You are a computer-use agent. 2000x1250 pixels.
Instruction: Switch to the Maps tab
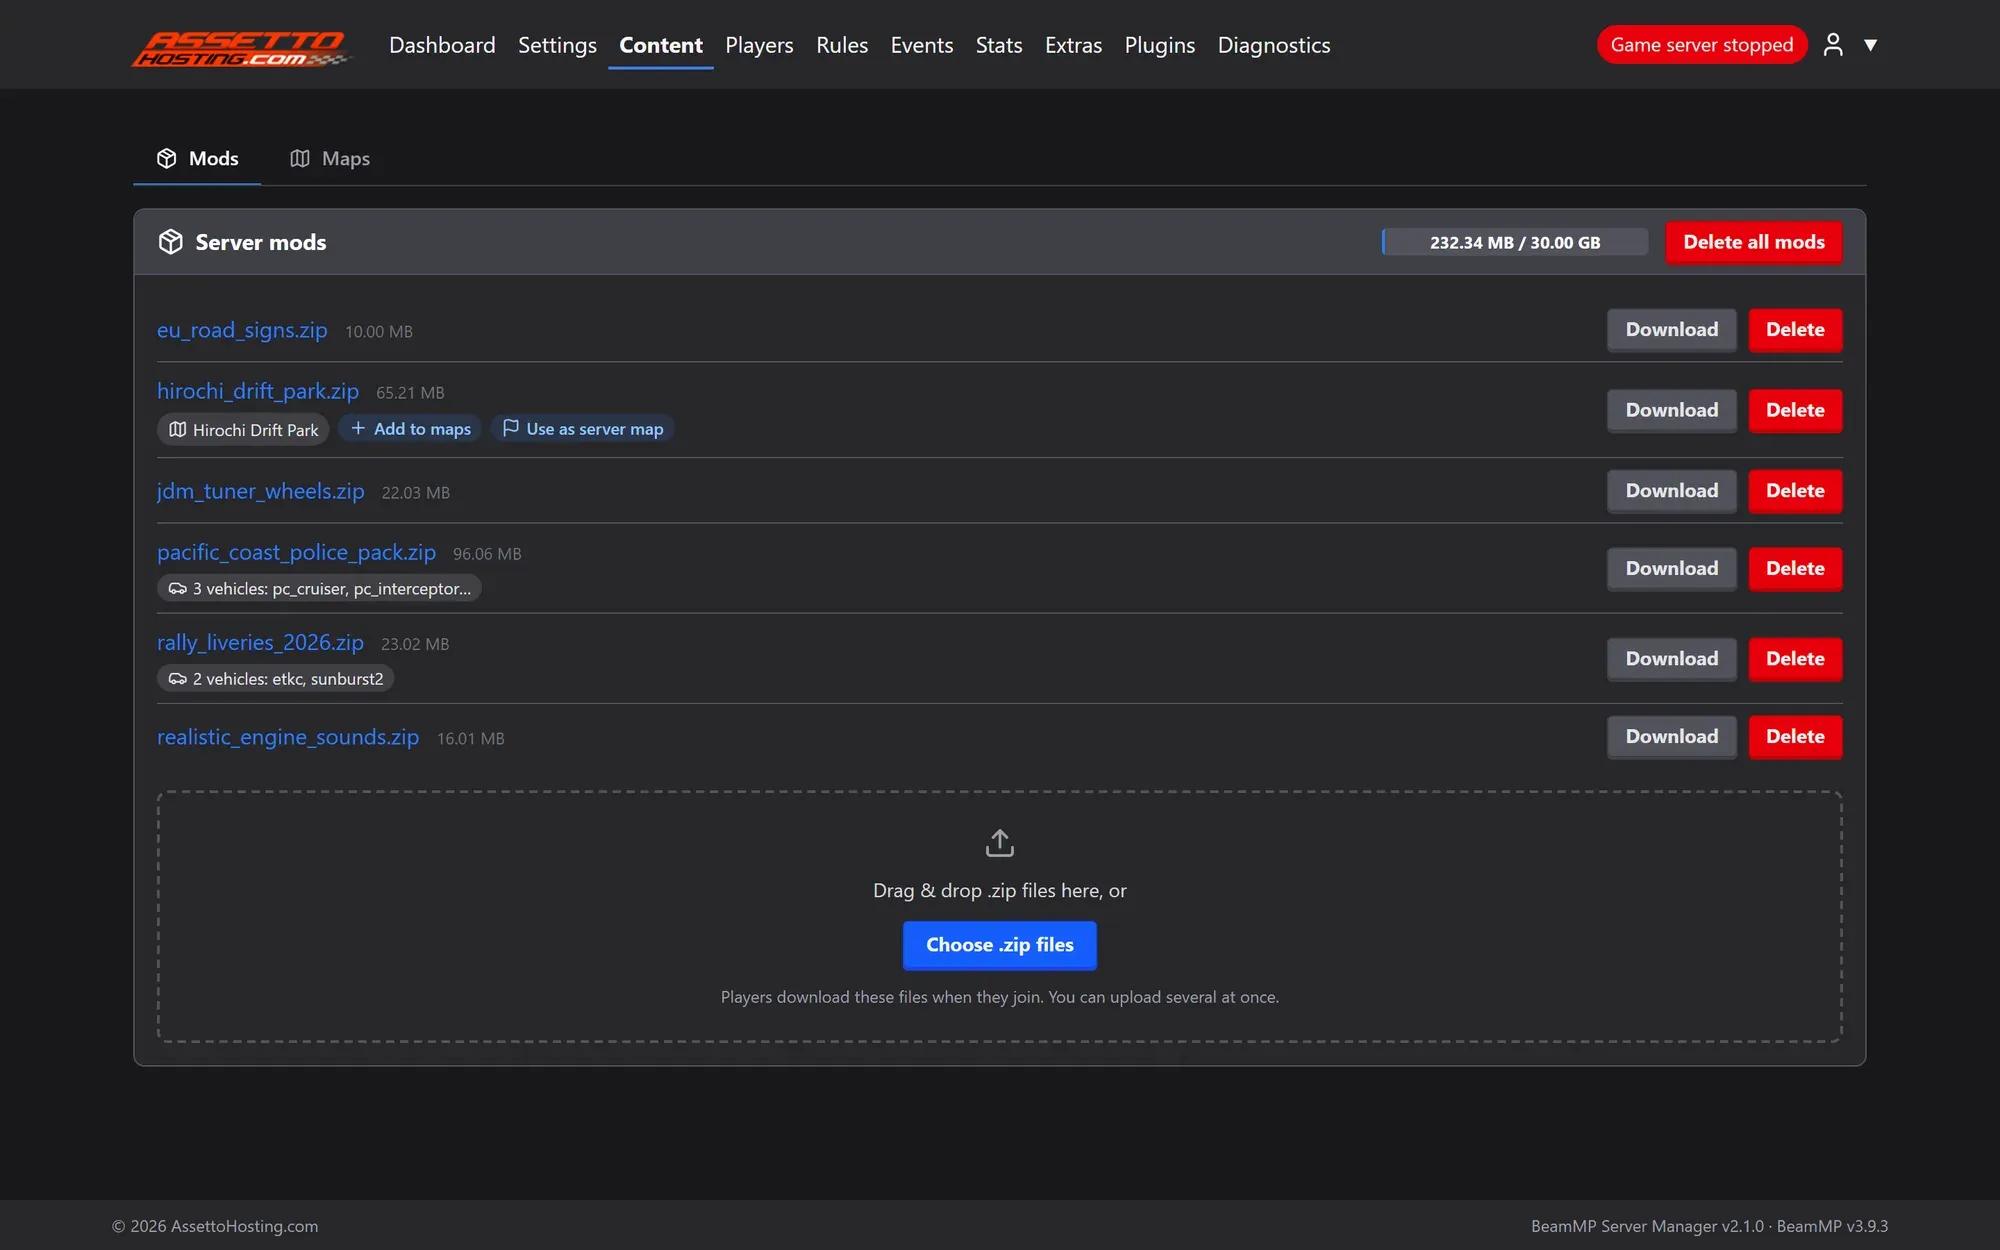pos(330,158)
